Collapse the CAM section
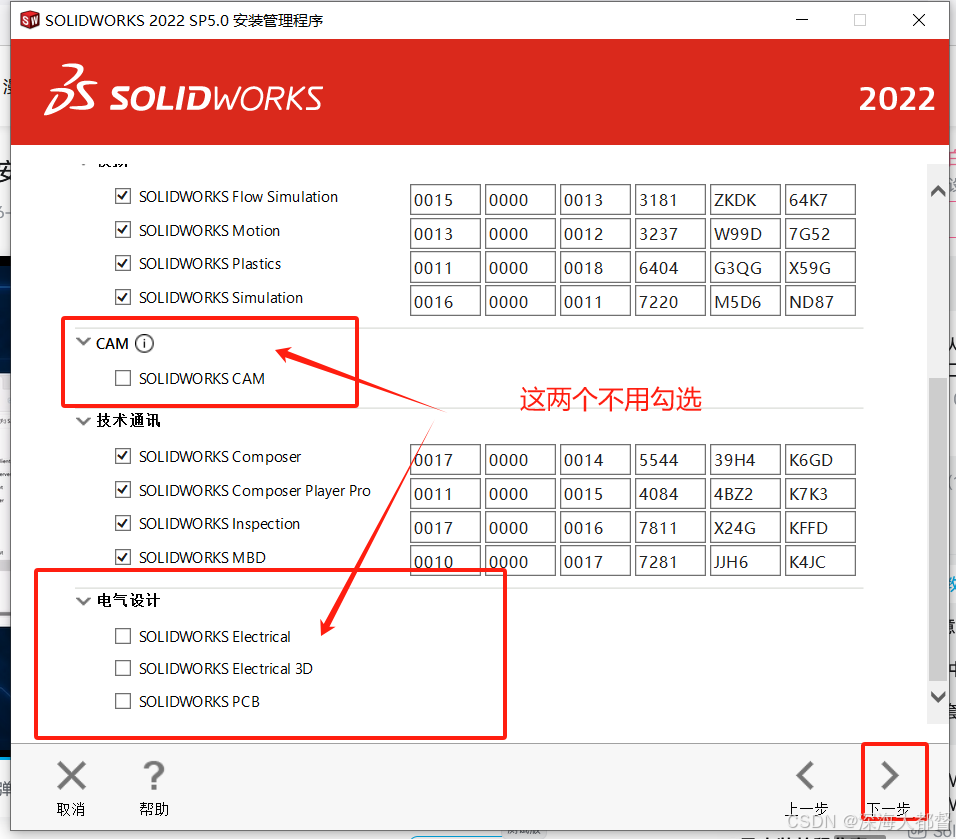The height and width of the screenshot is (839, 956). pyautogui.click(x=83, y=342)
